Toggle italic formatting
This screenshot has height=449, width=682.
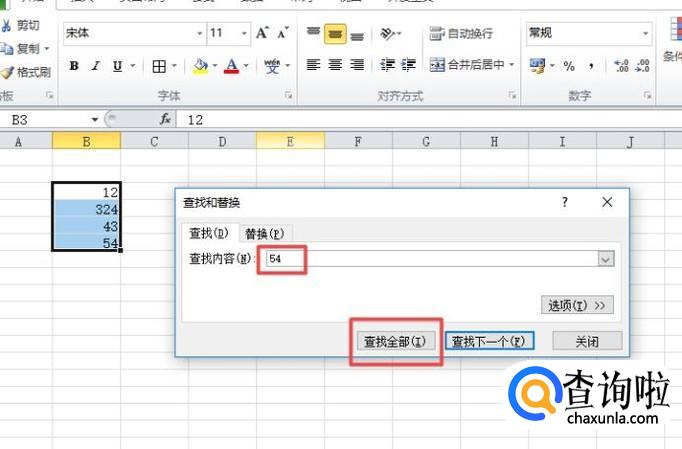click(x=96, y=66)
